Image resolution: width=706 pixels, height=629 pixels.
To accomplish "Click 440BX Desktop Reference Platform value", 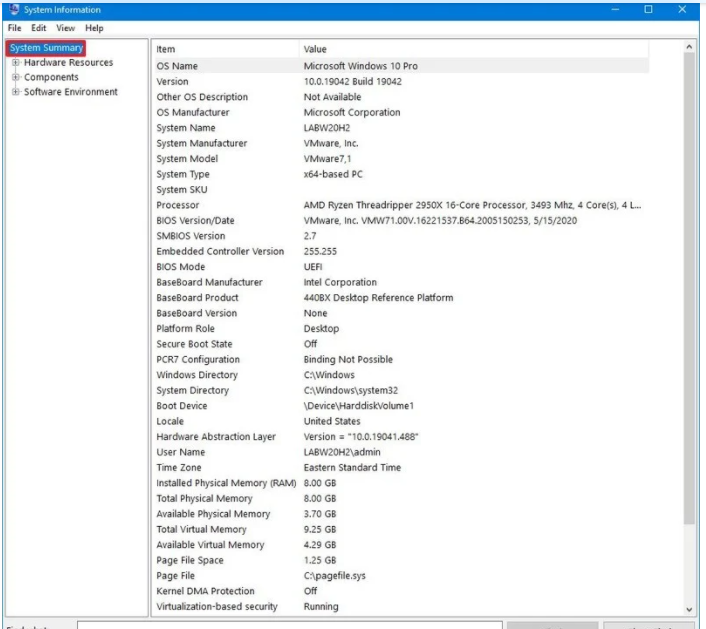I will 378,298.
